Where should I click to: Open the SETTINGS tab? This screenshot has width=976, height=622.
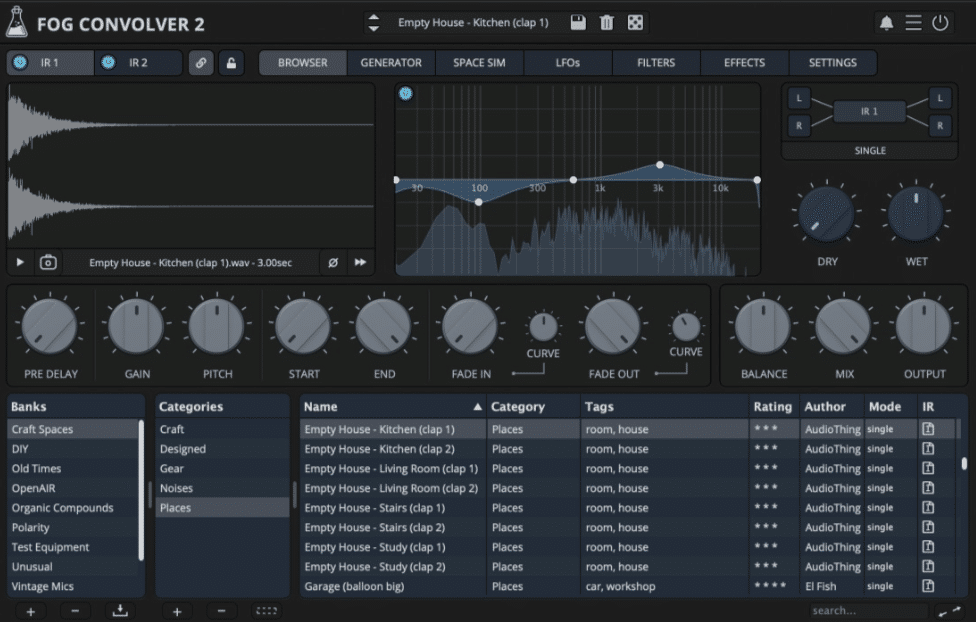833,63
